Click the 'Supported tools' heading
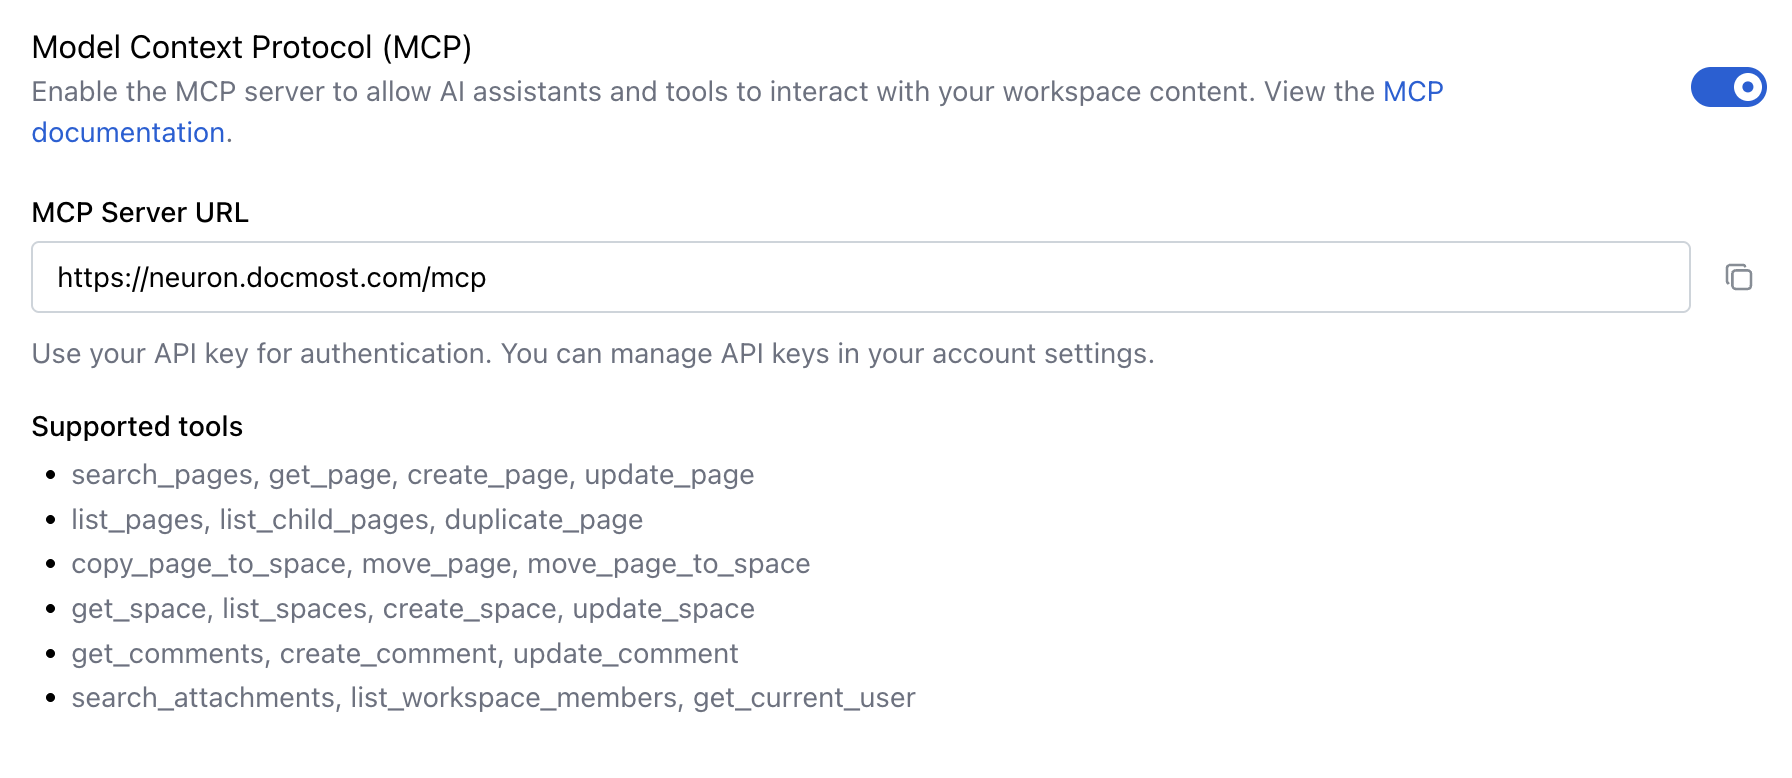 pos(137,427)
